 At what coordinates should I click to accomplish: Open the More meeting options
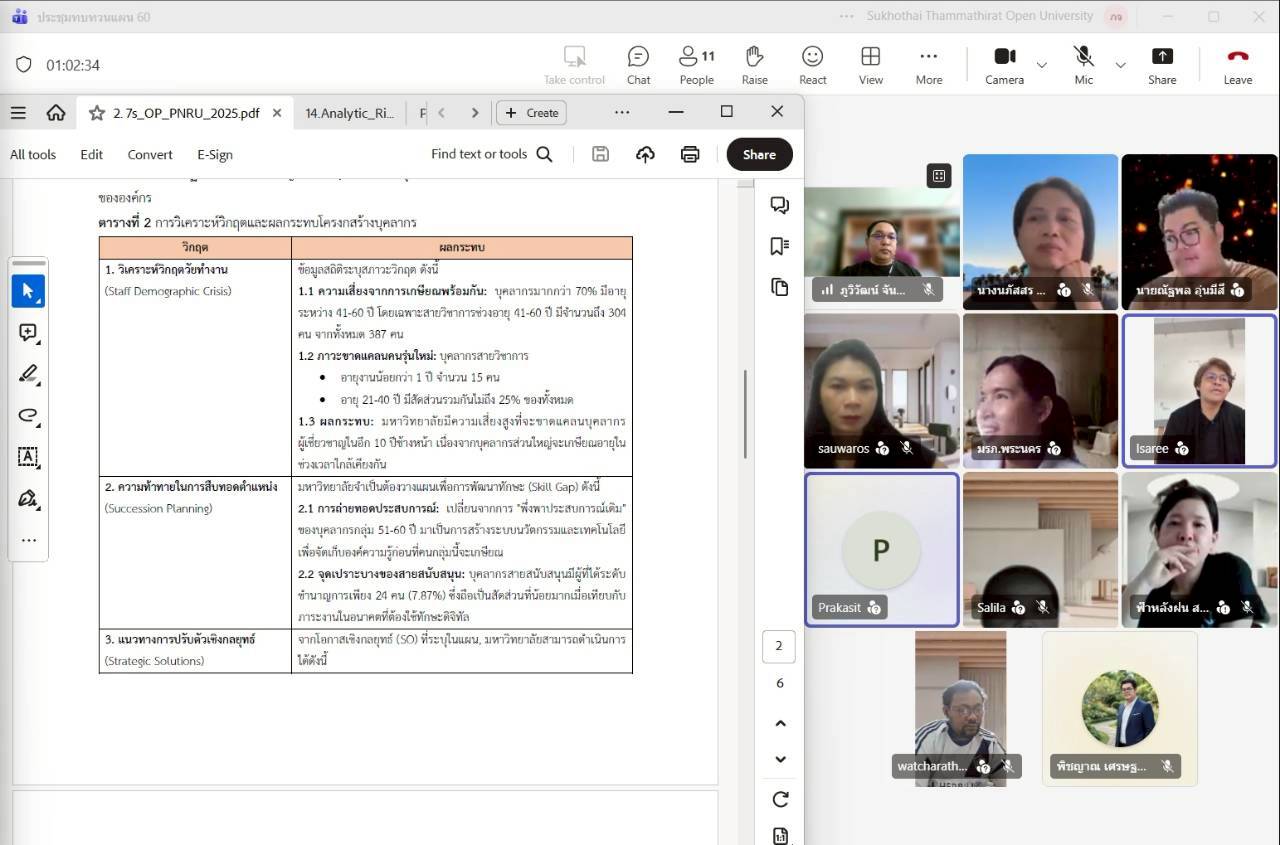point(928,65)
